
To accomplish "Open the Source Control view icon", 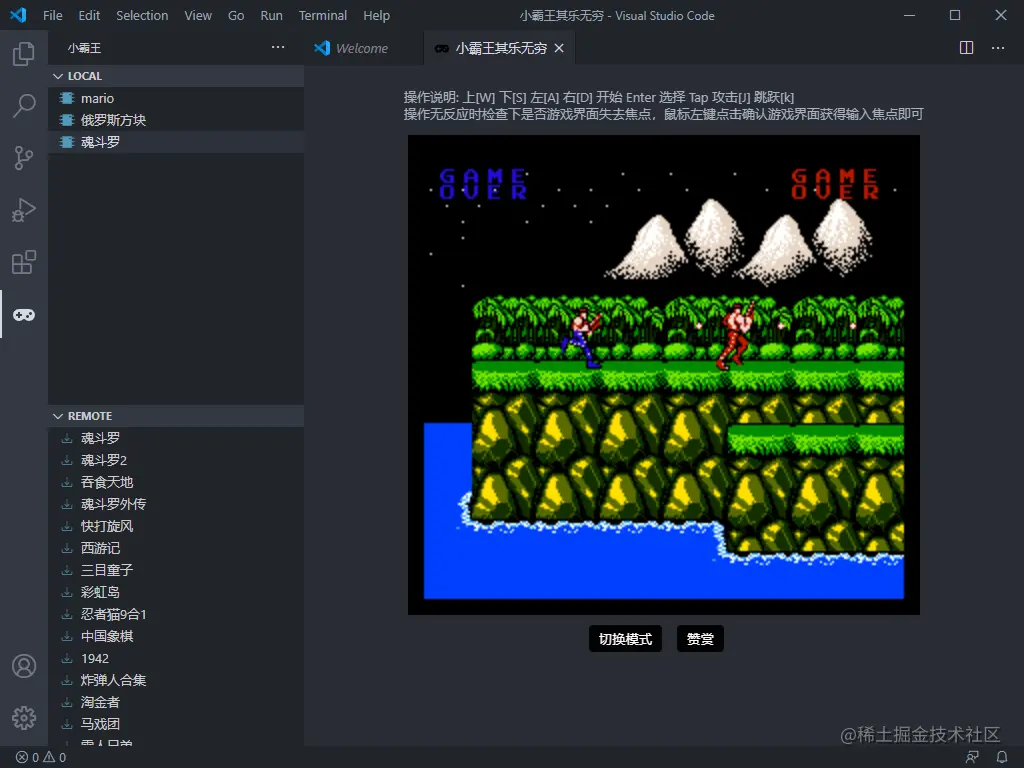I will click(x=24, y=158).
